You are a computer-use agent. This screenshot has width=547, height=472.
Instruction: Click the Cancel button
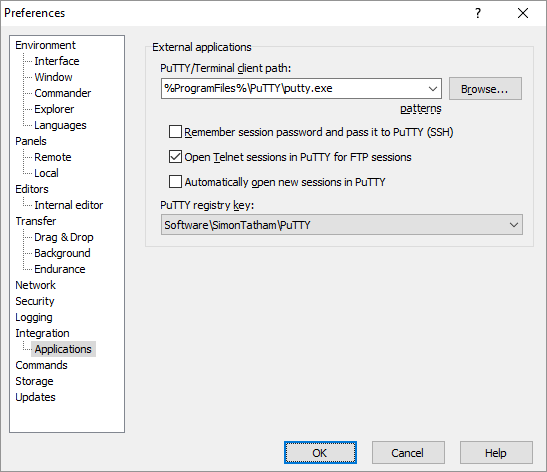pos(408,452)
